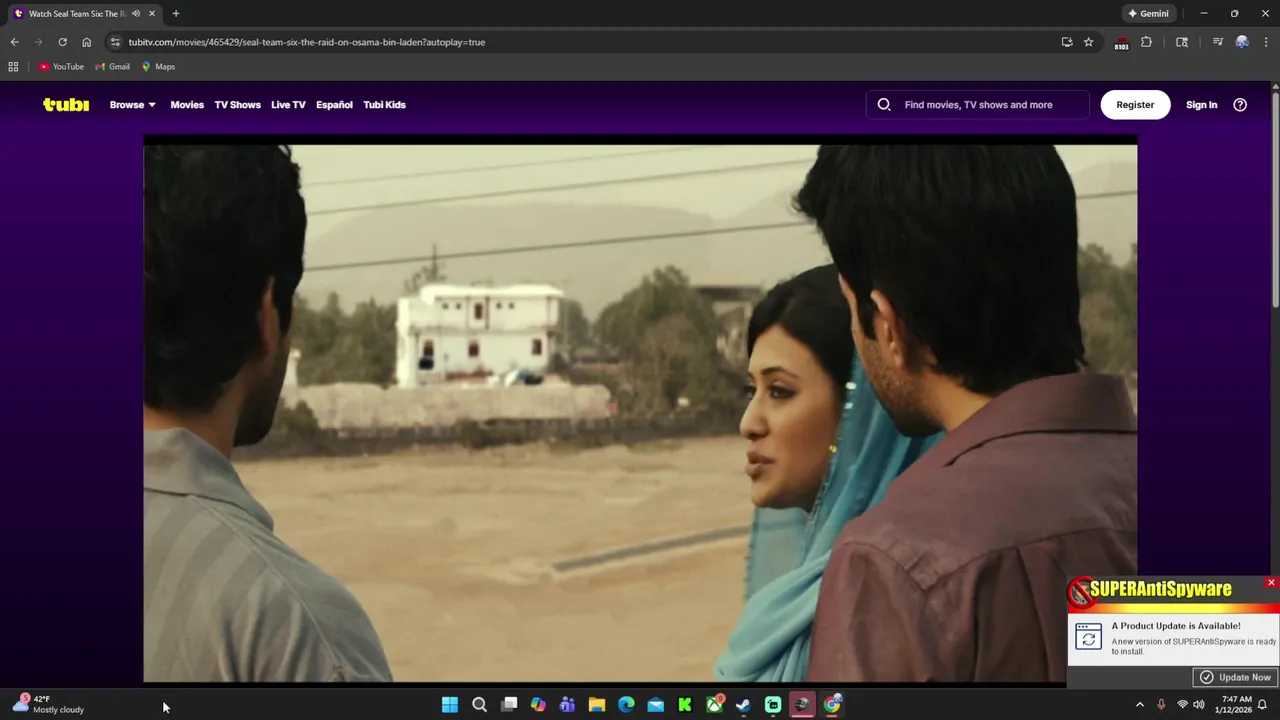Click the browser Home button
Viewport: 1280px width, 720px height.
86,42
